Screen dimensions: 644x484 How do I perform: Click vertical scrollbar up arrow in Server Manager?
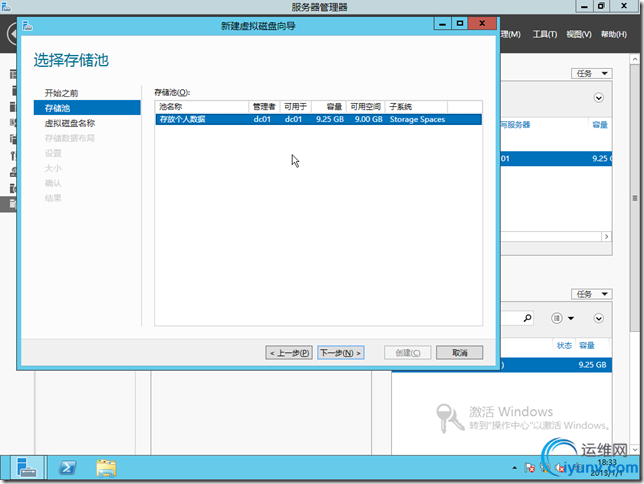(635, 59)
